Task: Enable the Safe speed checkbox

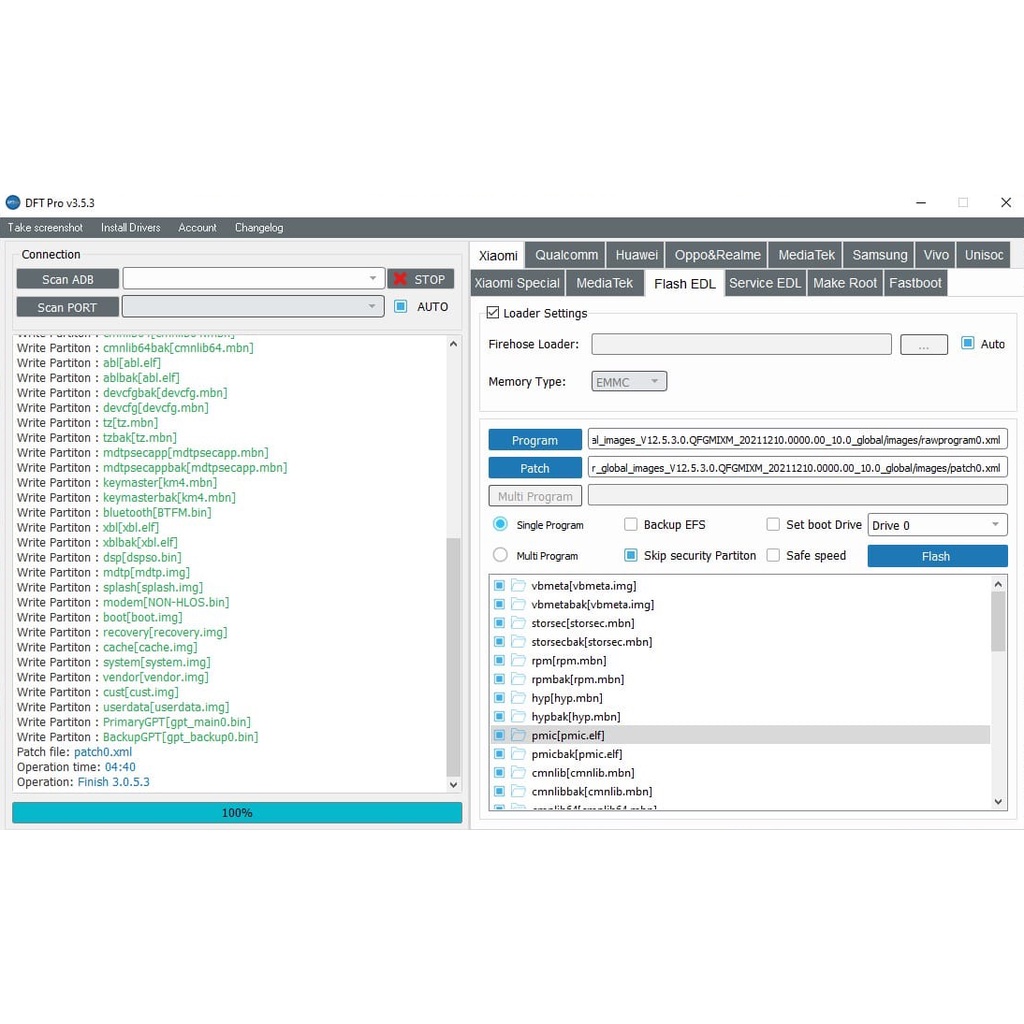Action: 773,554
